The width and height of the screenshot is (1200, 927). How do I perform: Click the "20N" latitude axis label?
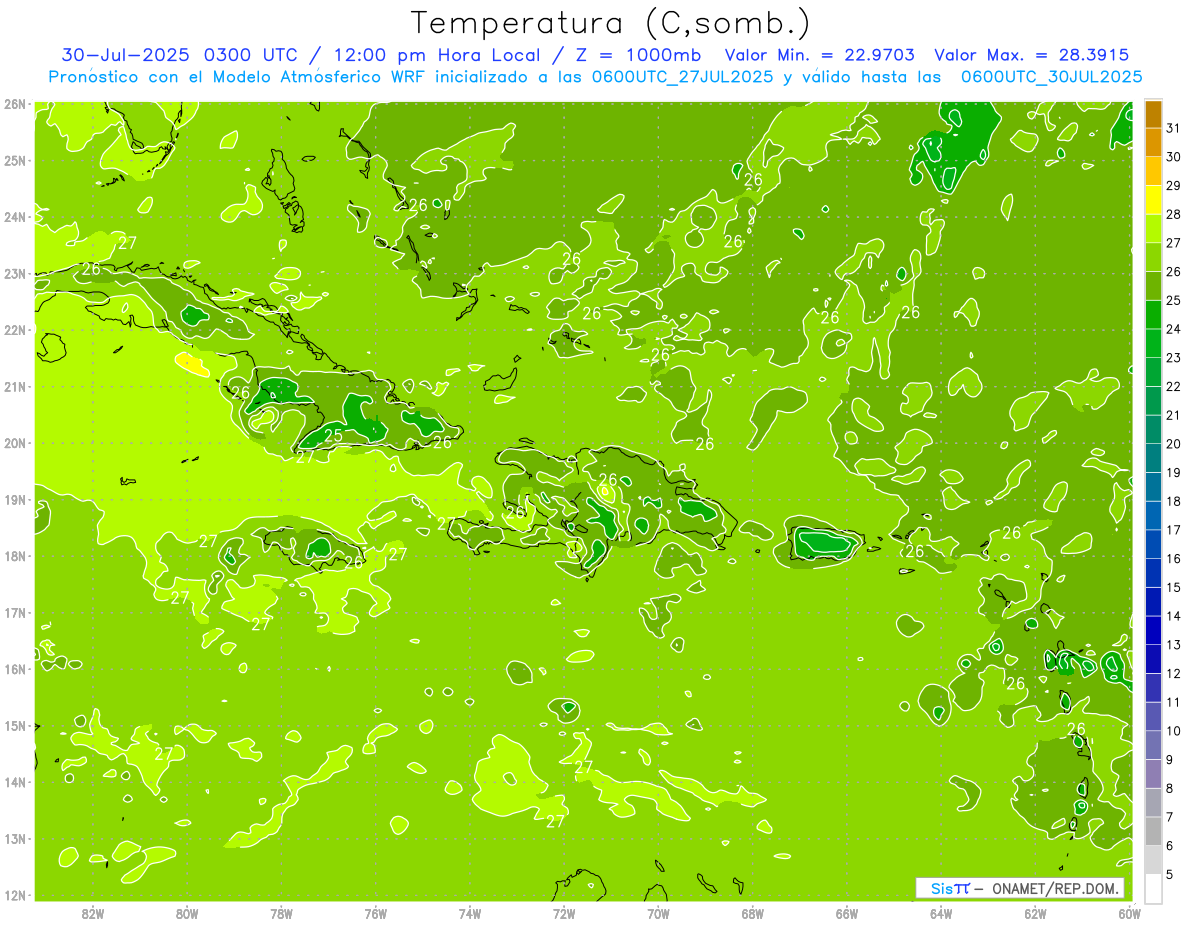[x=14, y=443]
